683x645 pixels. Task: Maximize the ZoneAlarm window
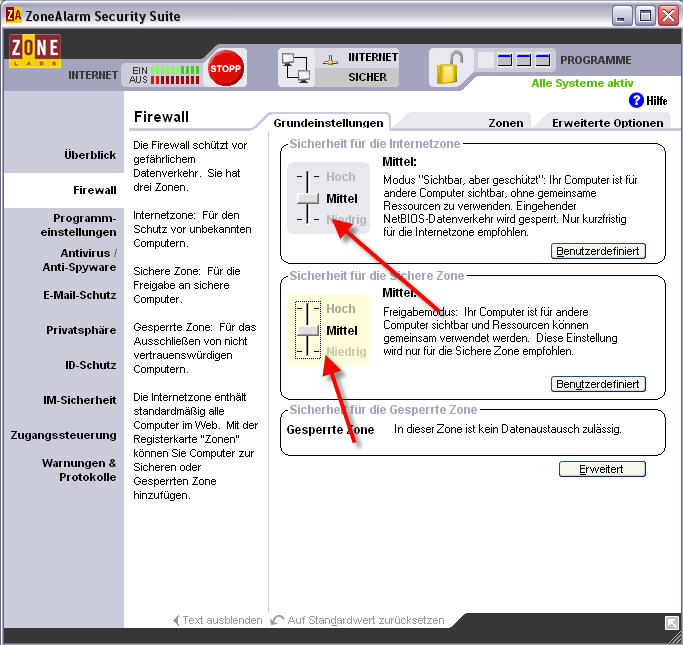tap(645, 16)
